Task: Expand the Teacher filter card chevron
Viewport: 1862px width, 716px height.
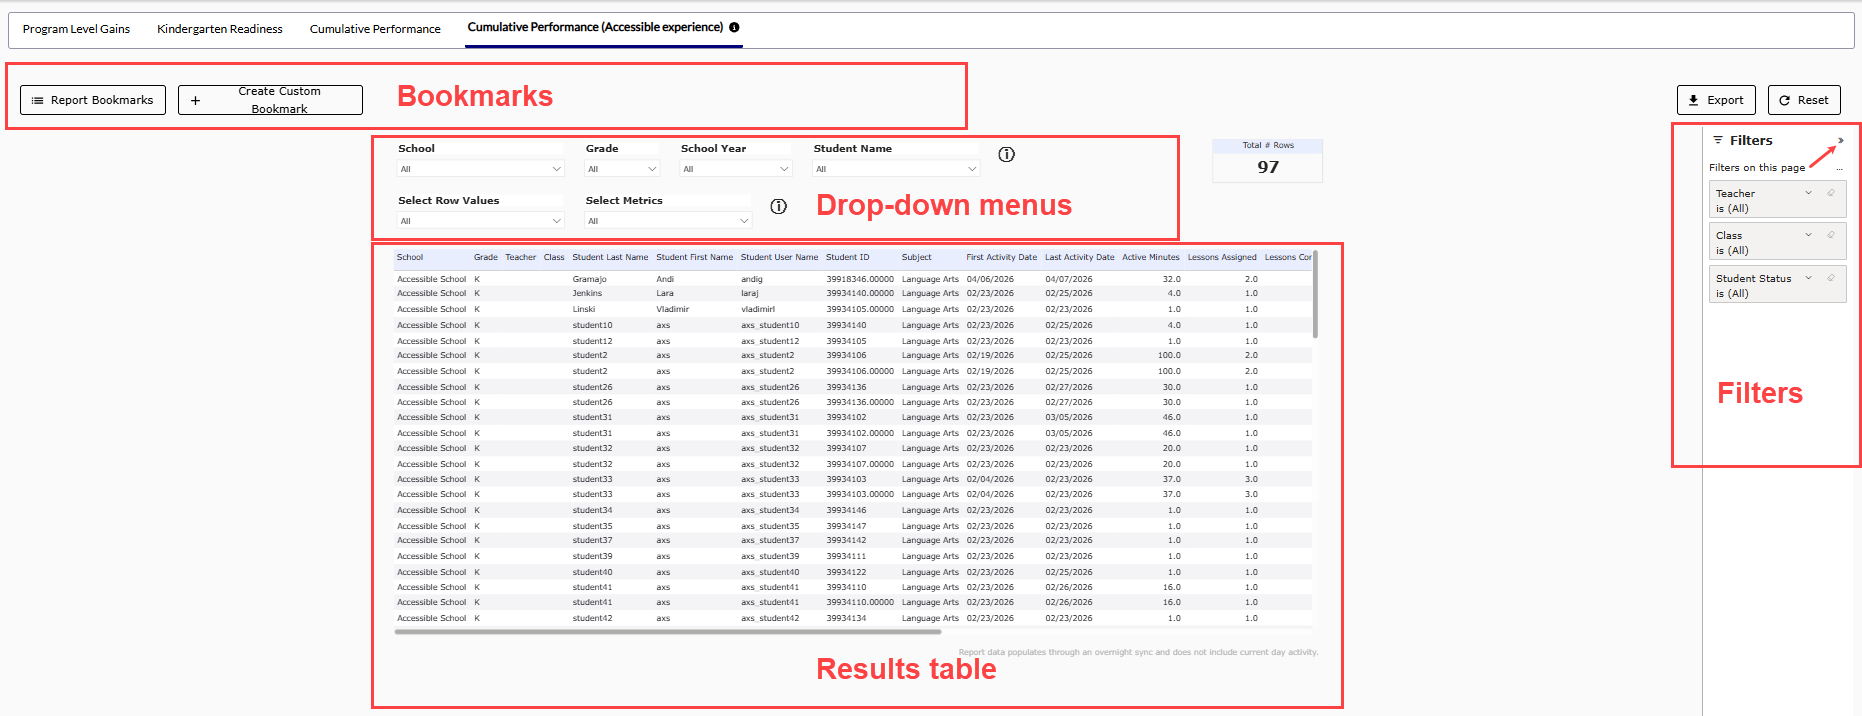Action: coord(1808,193)
